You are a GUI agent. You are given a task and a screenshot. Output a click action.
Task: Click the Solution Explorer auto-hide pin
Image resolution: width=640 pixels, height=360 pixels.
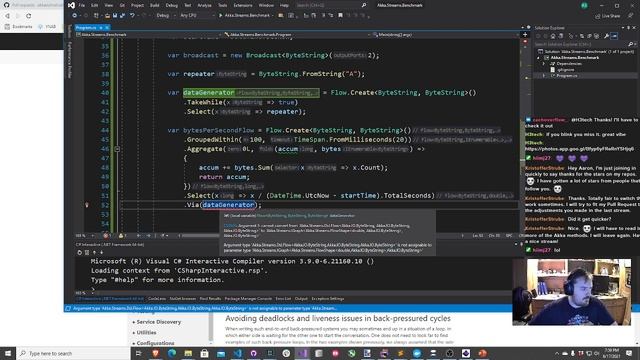coord(628,28)
